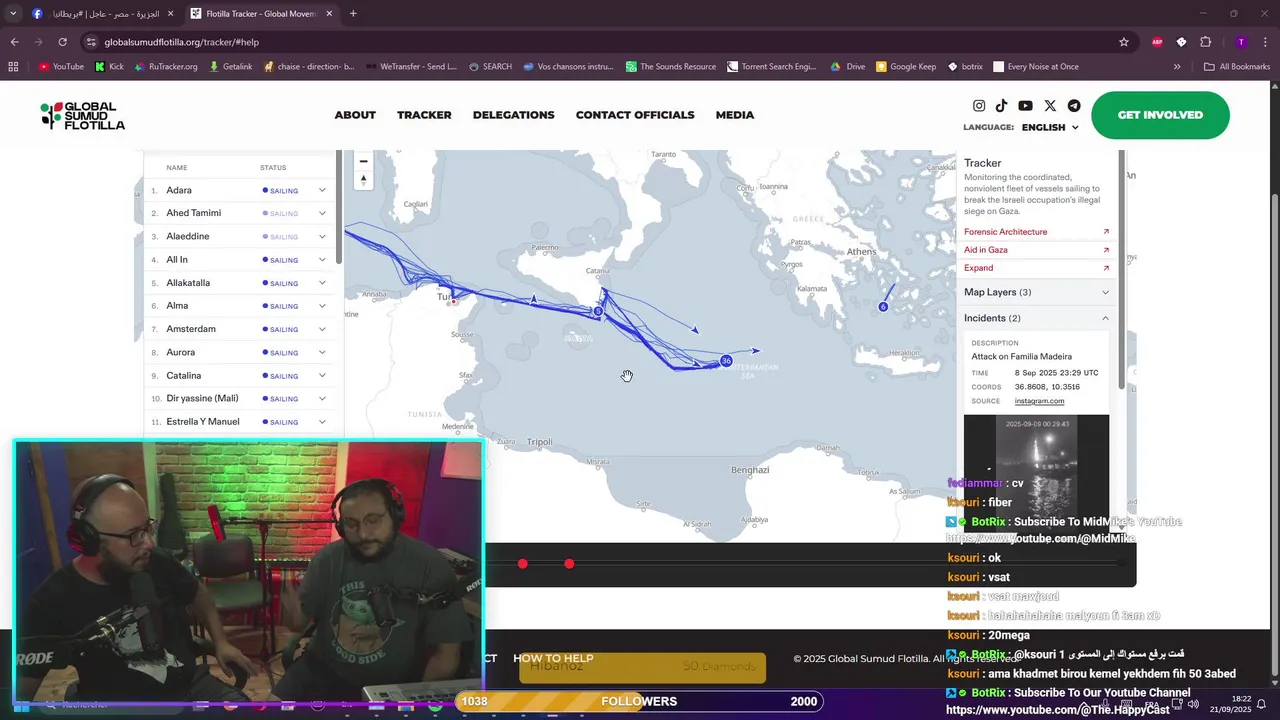Click vessel cluster marker 36 on map

coord(726,361)
